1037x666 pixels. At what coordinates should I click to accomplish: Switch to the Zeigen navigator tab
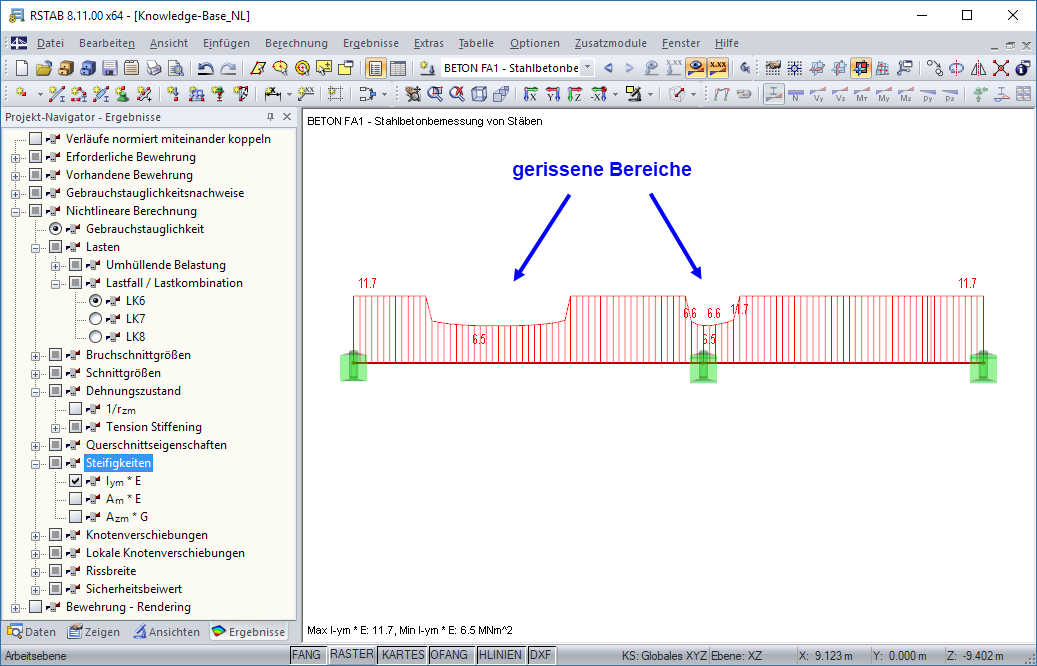coord(94,632)
